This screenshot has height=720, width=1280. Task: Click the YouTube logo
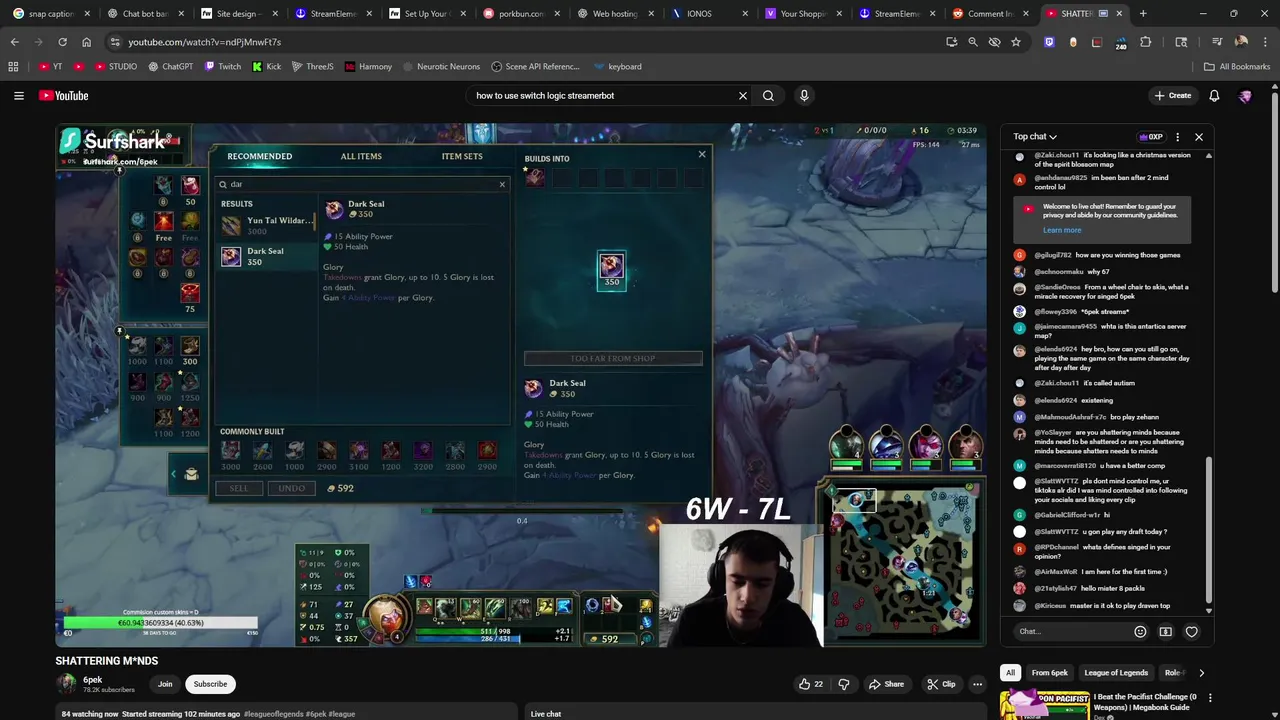(x=64, y=96)
